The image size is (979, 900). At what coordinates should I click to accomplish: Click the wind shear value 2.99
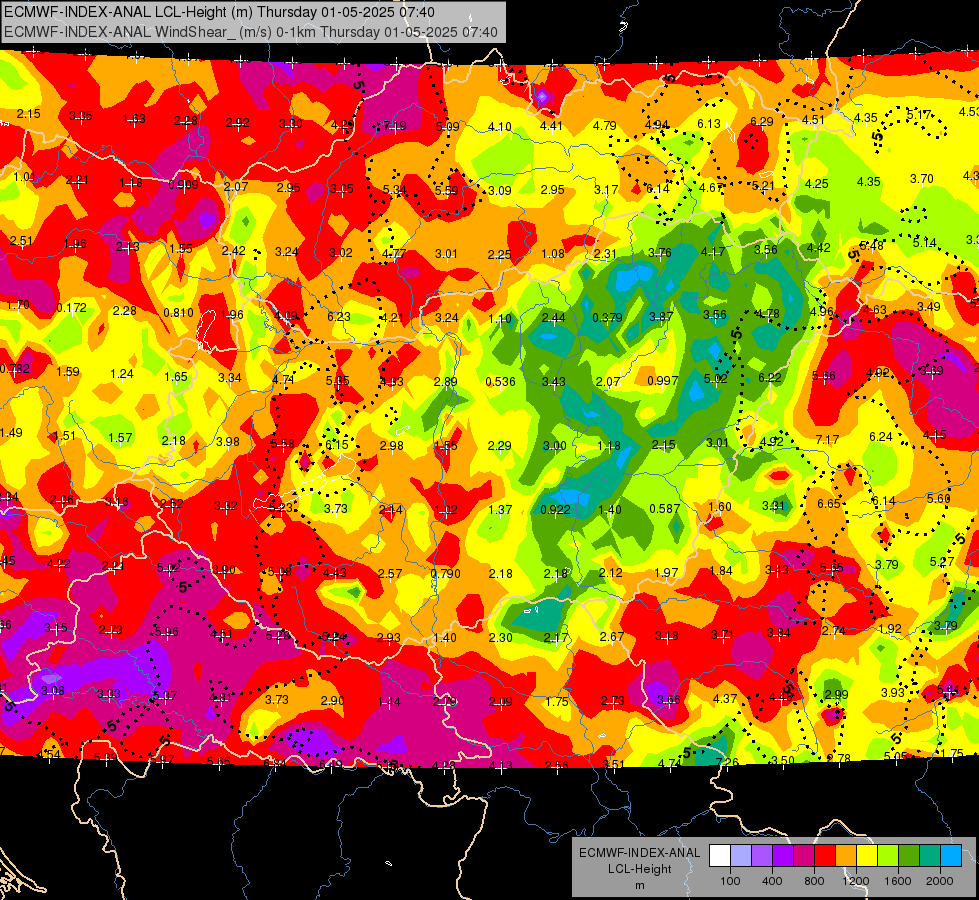[837, 695]
